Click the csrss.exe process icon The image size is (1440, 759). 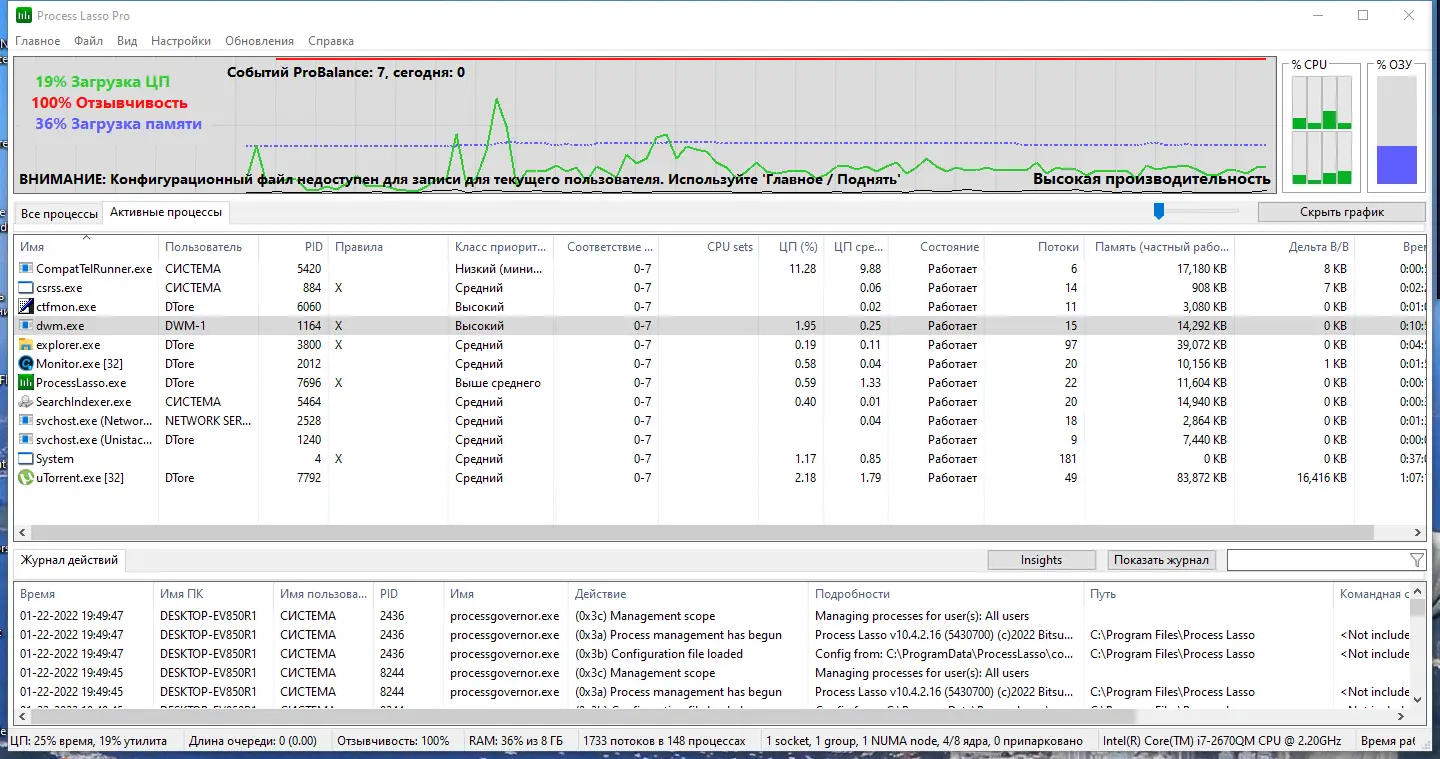(x=26, y=287)
